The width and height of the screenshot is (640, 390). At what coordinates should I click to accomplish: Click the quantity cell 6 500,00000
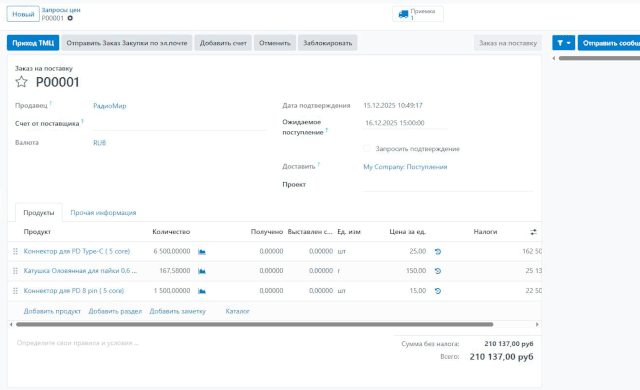pyautogui.click(x=172, y=251)
